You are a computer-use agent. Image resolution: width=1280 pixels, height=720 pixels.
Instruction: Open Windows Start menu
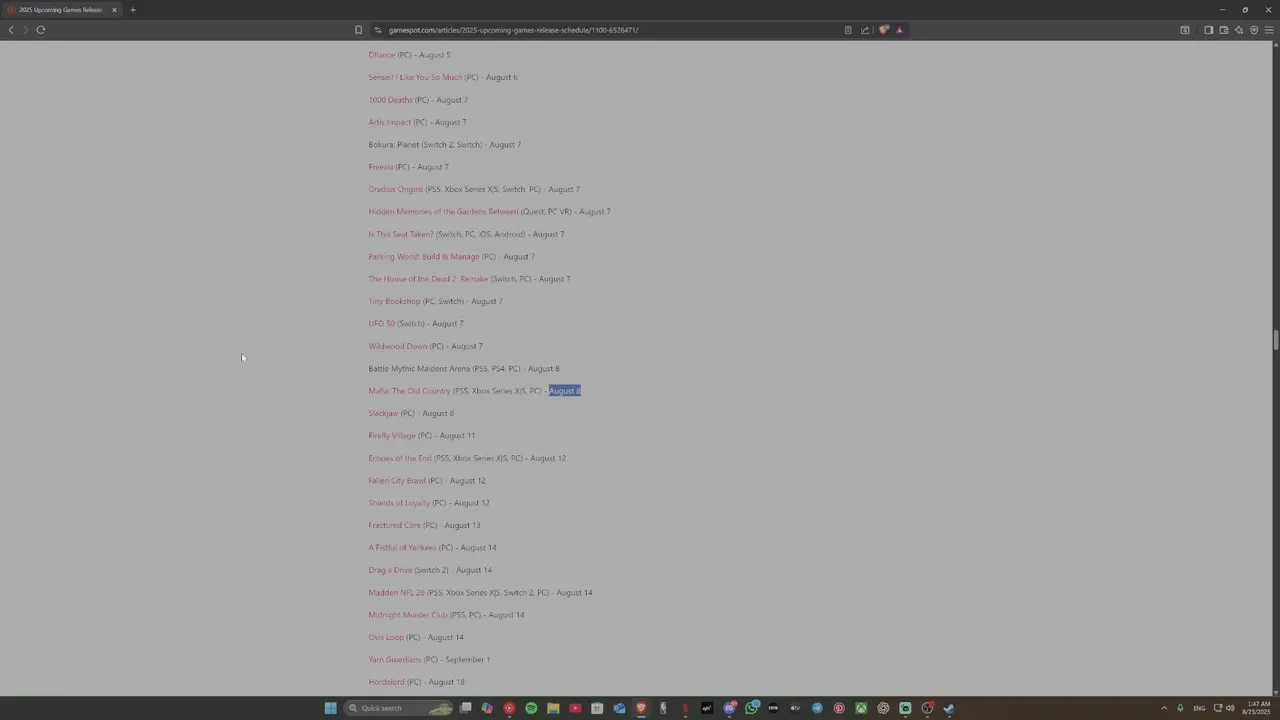pos(330,708)
